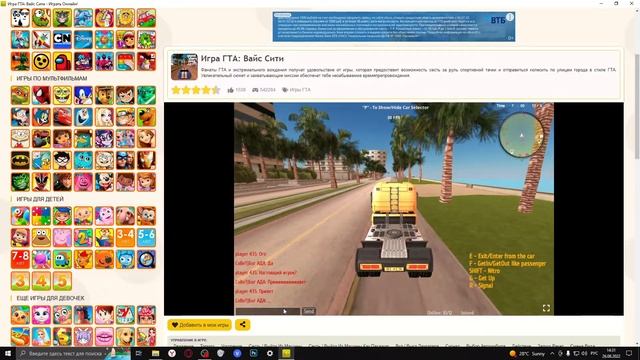
Task: Click the 'ЕЩЕ ИГРЫ ДЛЯ ДЕВОЧЕК' section heading
Action: [x=50, y=298]
